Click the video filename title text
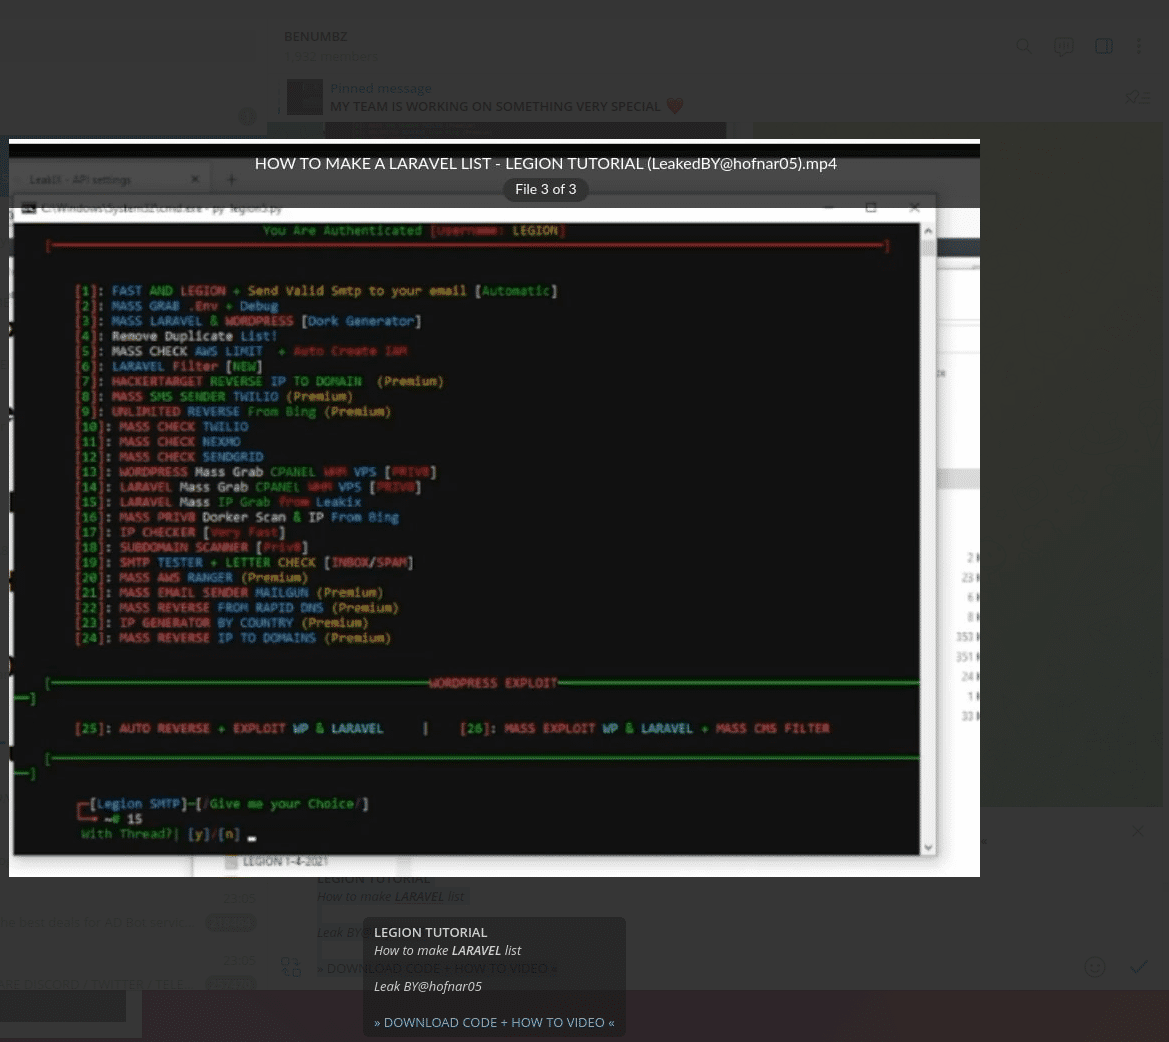1169x1042 pixels. 545,163
